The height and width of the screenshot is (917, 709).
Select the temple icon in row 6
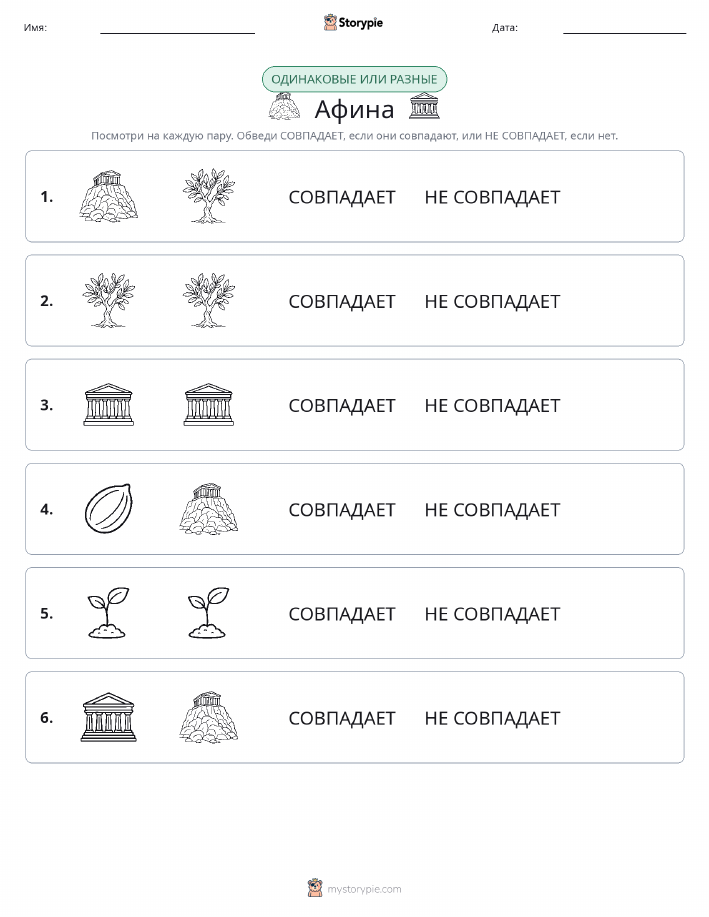[109, 717]
